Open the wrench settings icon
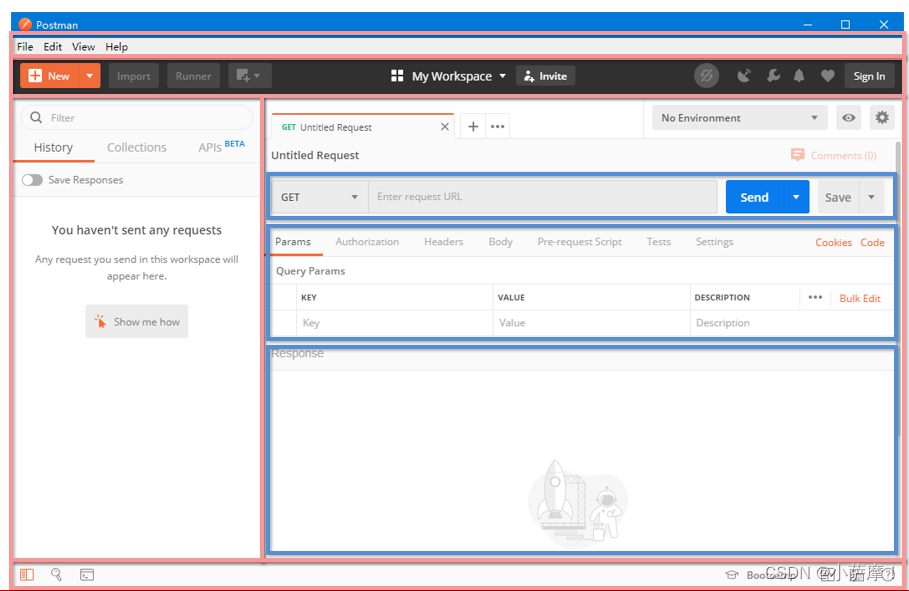 click(x=773, y=76)
